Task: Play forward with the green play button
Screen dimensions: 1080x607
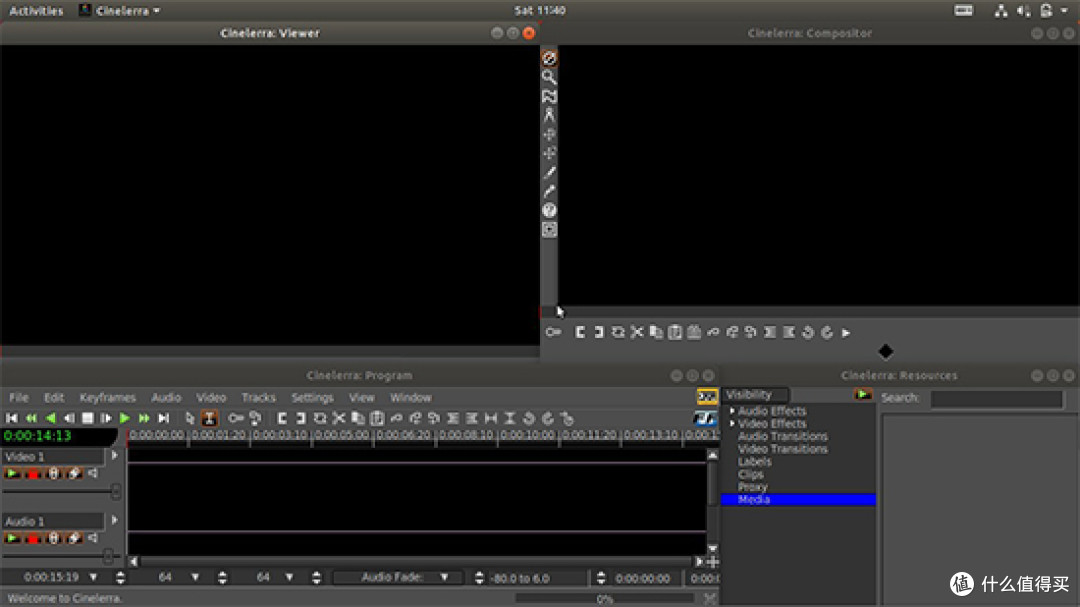Action: click(x=125, y=418)
